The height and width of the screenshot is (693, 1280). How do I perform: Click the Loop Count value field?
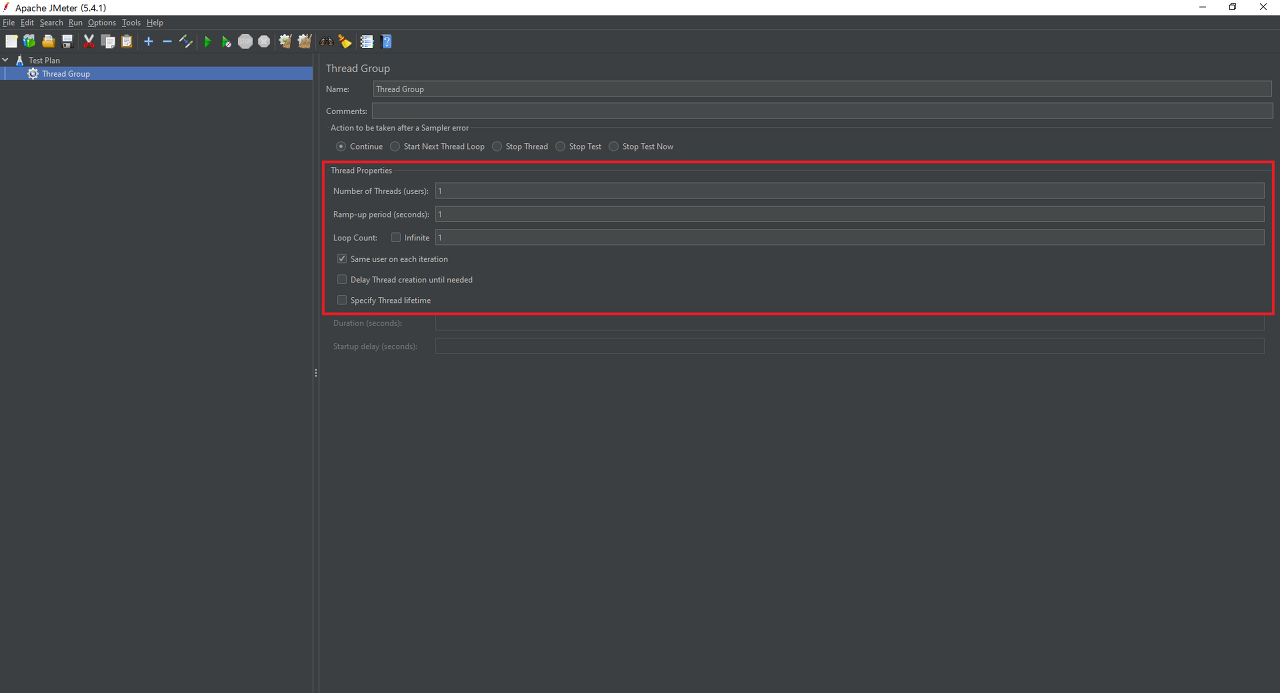[x=849, y=237]
